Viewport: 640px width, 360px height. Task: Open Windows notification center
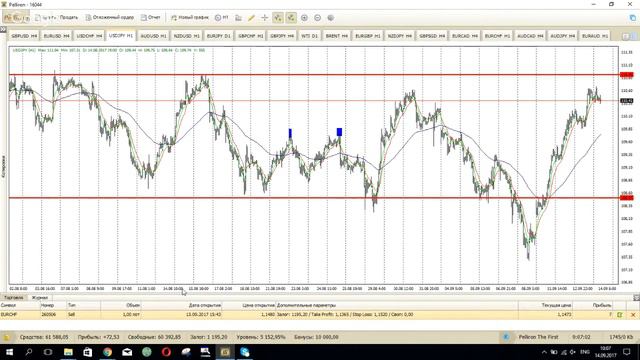627,352
